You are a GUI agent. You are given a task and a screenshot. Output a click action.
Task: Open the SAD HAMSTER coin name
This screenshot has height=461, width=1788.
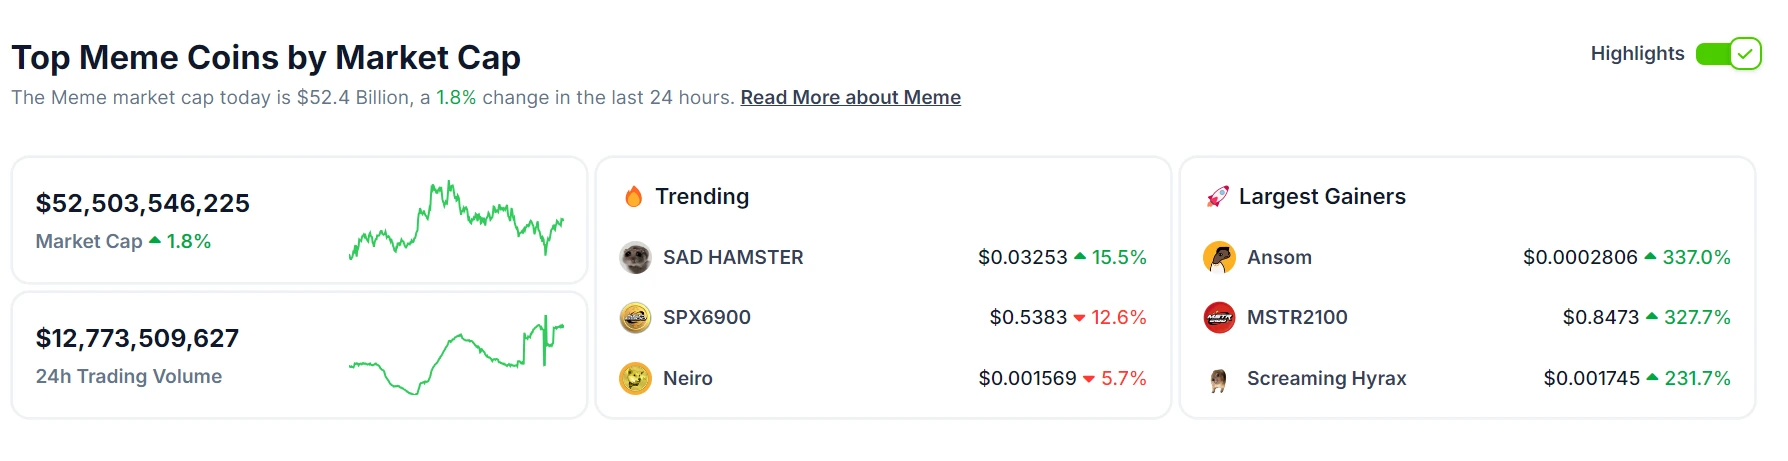tap(733, 258)
